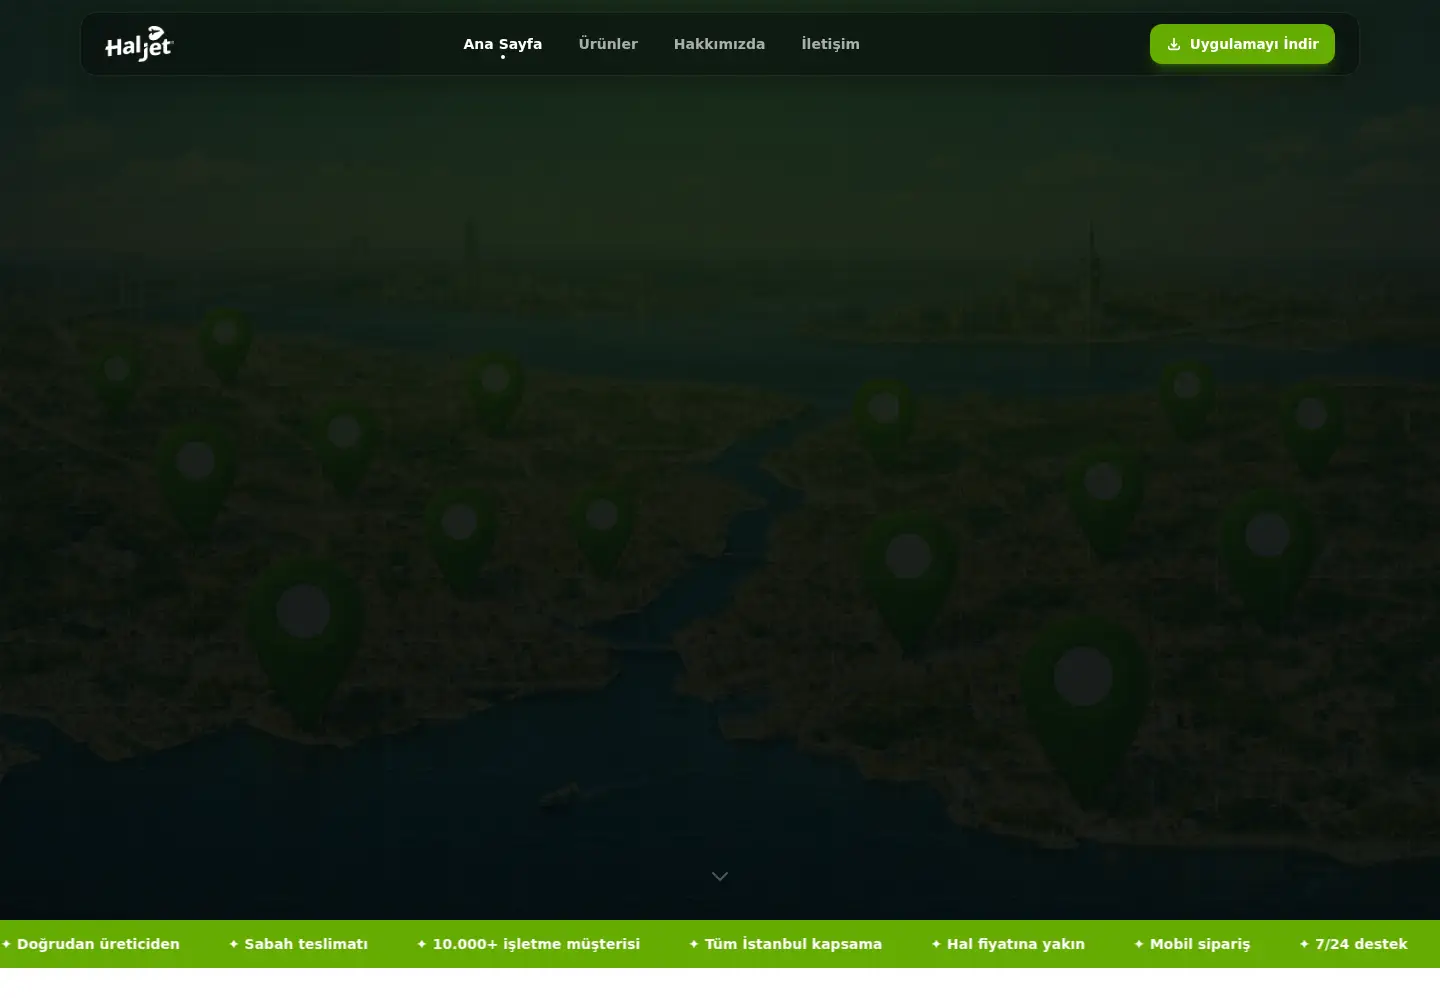This screenshot has height=1000, width=1440.
Task: Select 'Doğrudan üreticiden' ticker text
Action: (x=98, y=944)
